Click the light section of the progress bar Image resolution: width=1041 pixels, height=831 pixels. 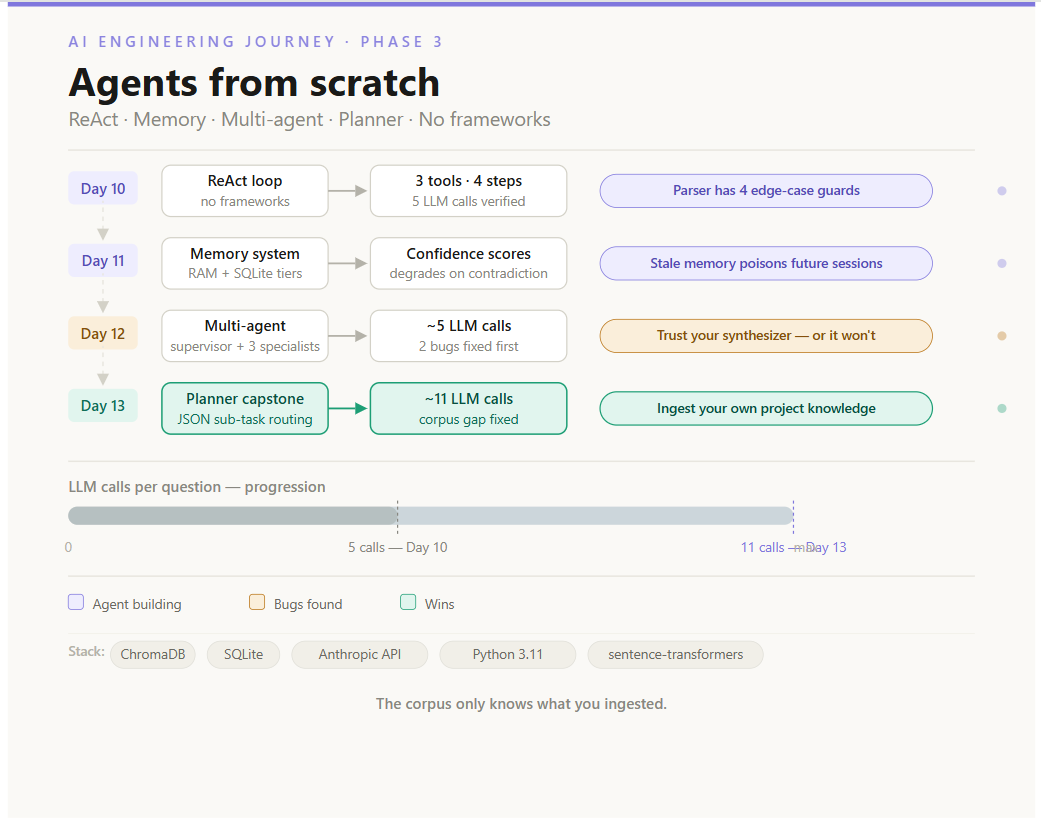(596, 516)
